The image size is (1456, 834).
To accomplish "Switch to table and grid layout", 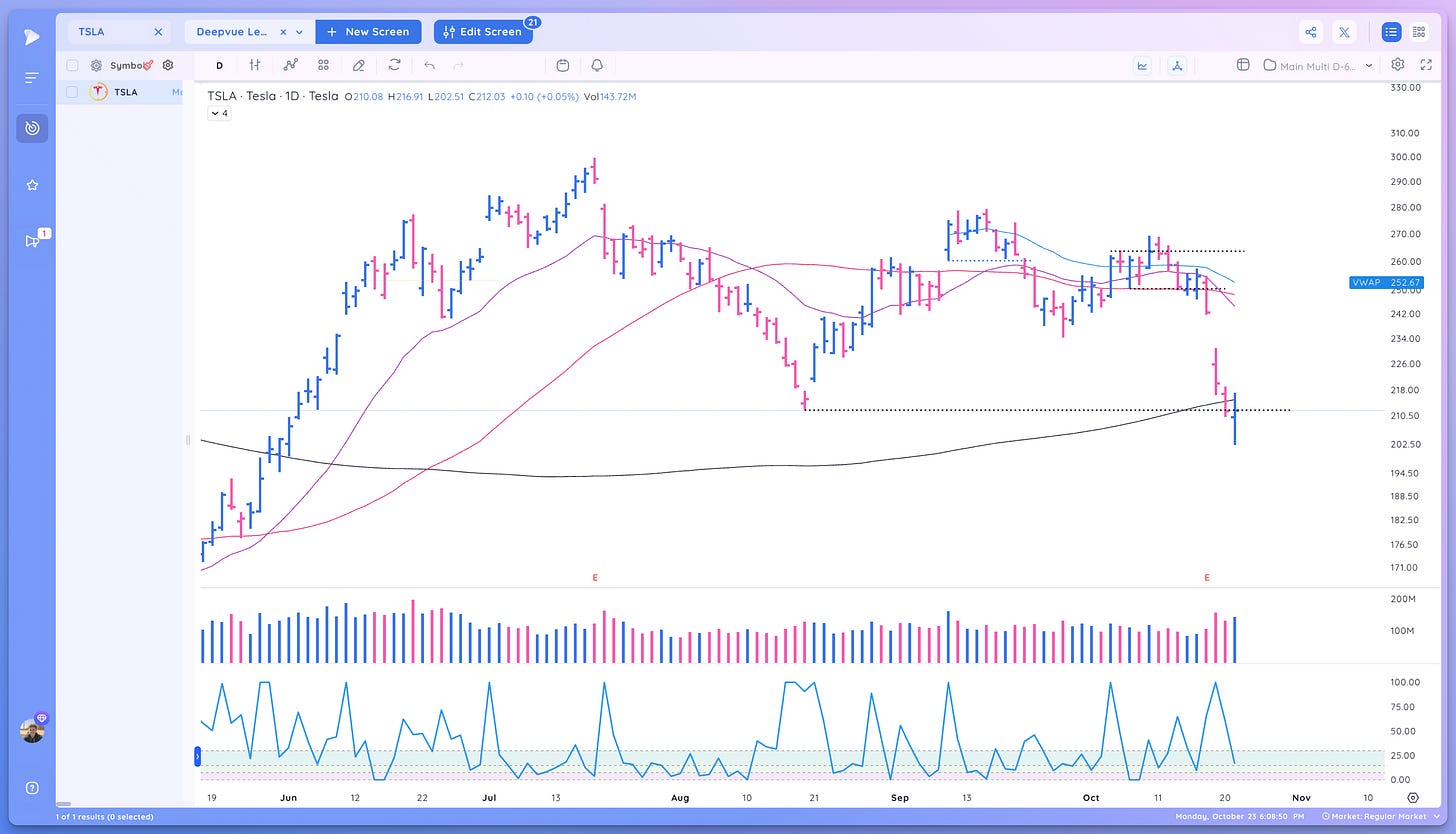I will tap(1419, 32).
